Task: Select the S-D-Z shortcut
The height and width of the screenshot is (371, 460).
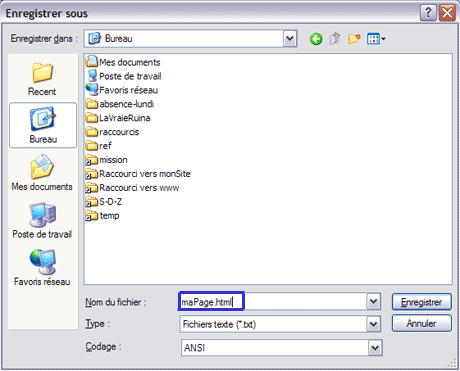Action: [104, 202]
